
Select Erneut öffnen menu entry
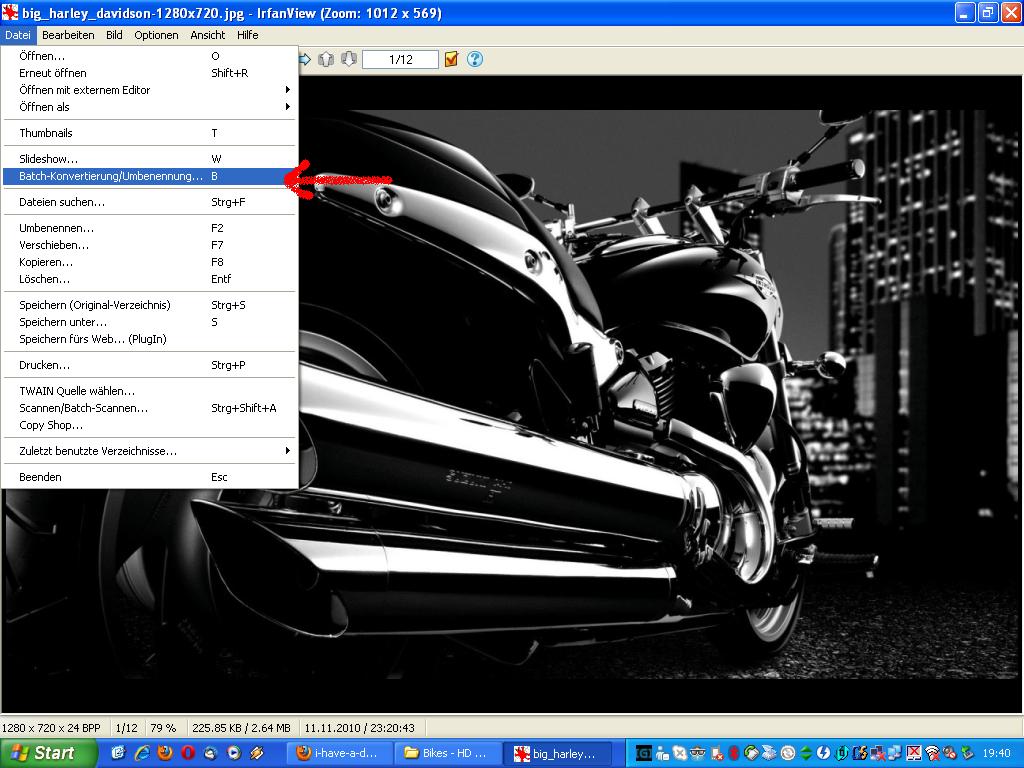150,73
